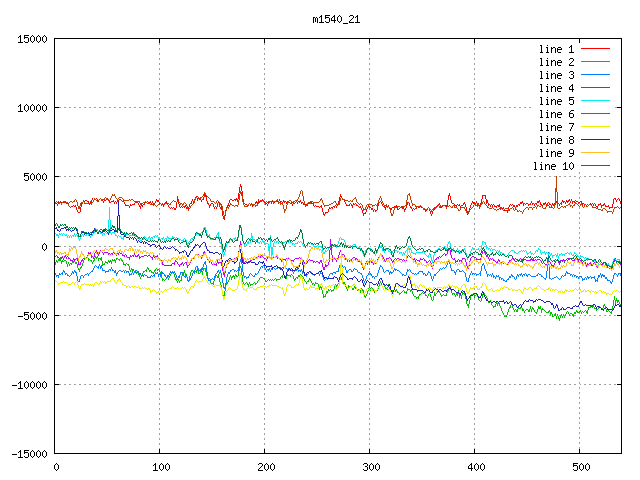The image size is (640, 480).
Task: Select the "line 3" legend entry text
Action: click(x=557, y=75)
